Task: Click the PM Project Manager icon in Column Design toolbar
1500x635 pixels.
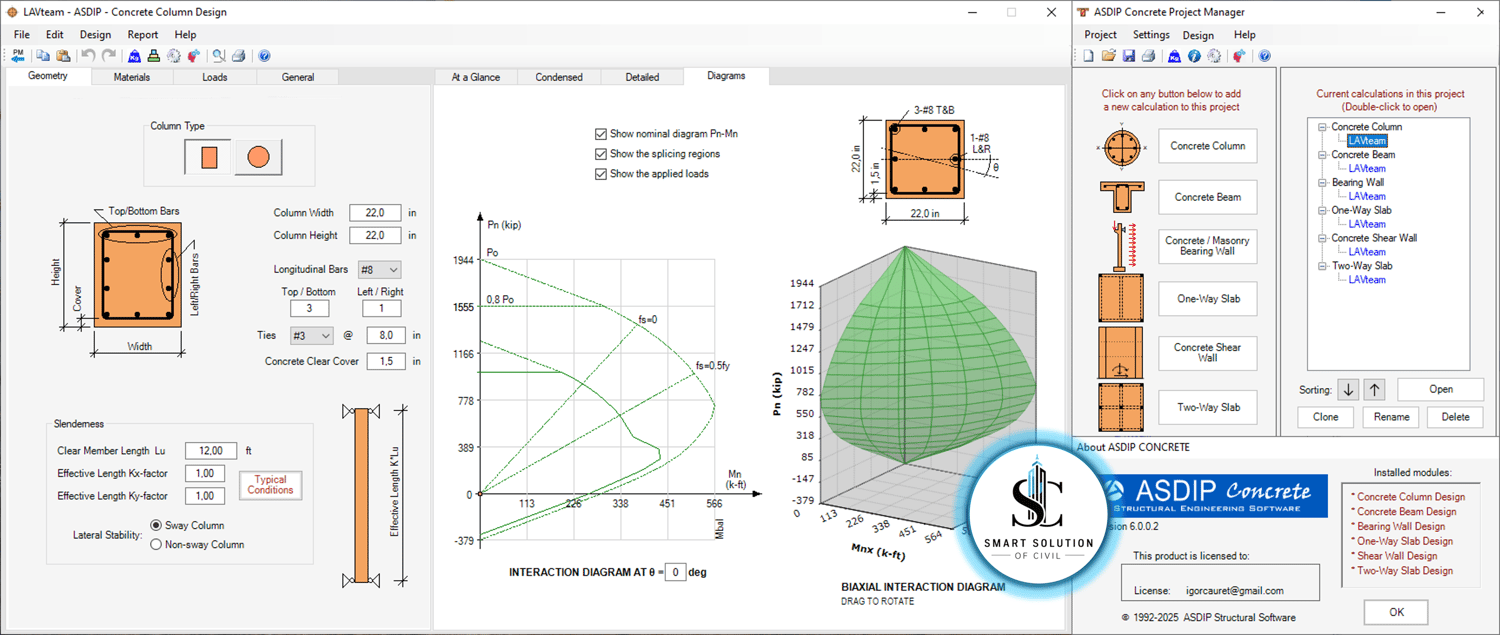Action: click(18, 56)
